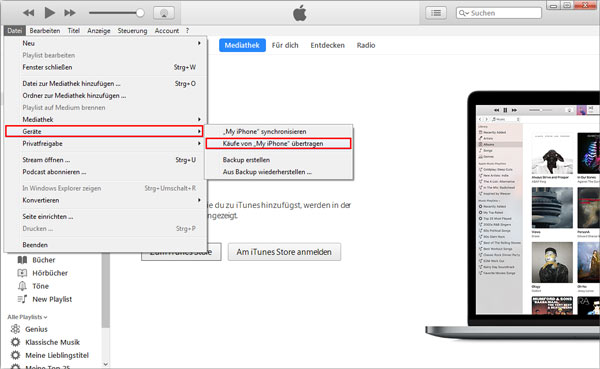Click the Hörbücher audiobook icon
The image size is (600, 369).
(22, 273)
